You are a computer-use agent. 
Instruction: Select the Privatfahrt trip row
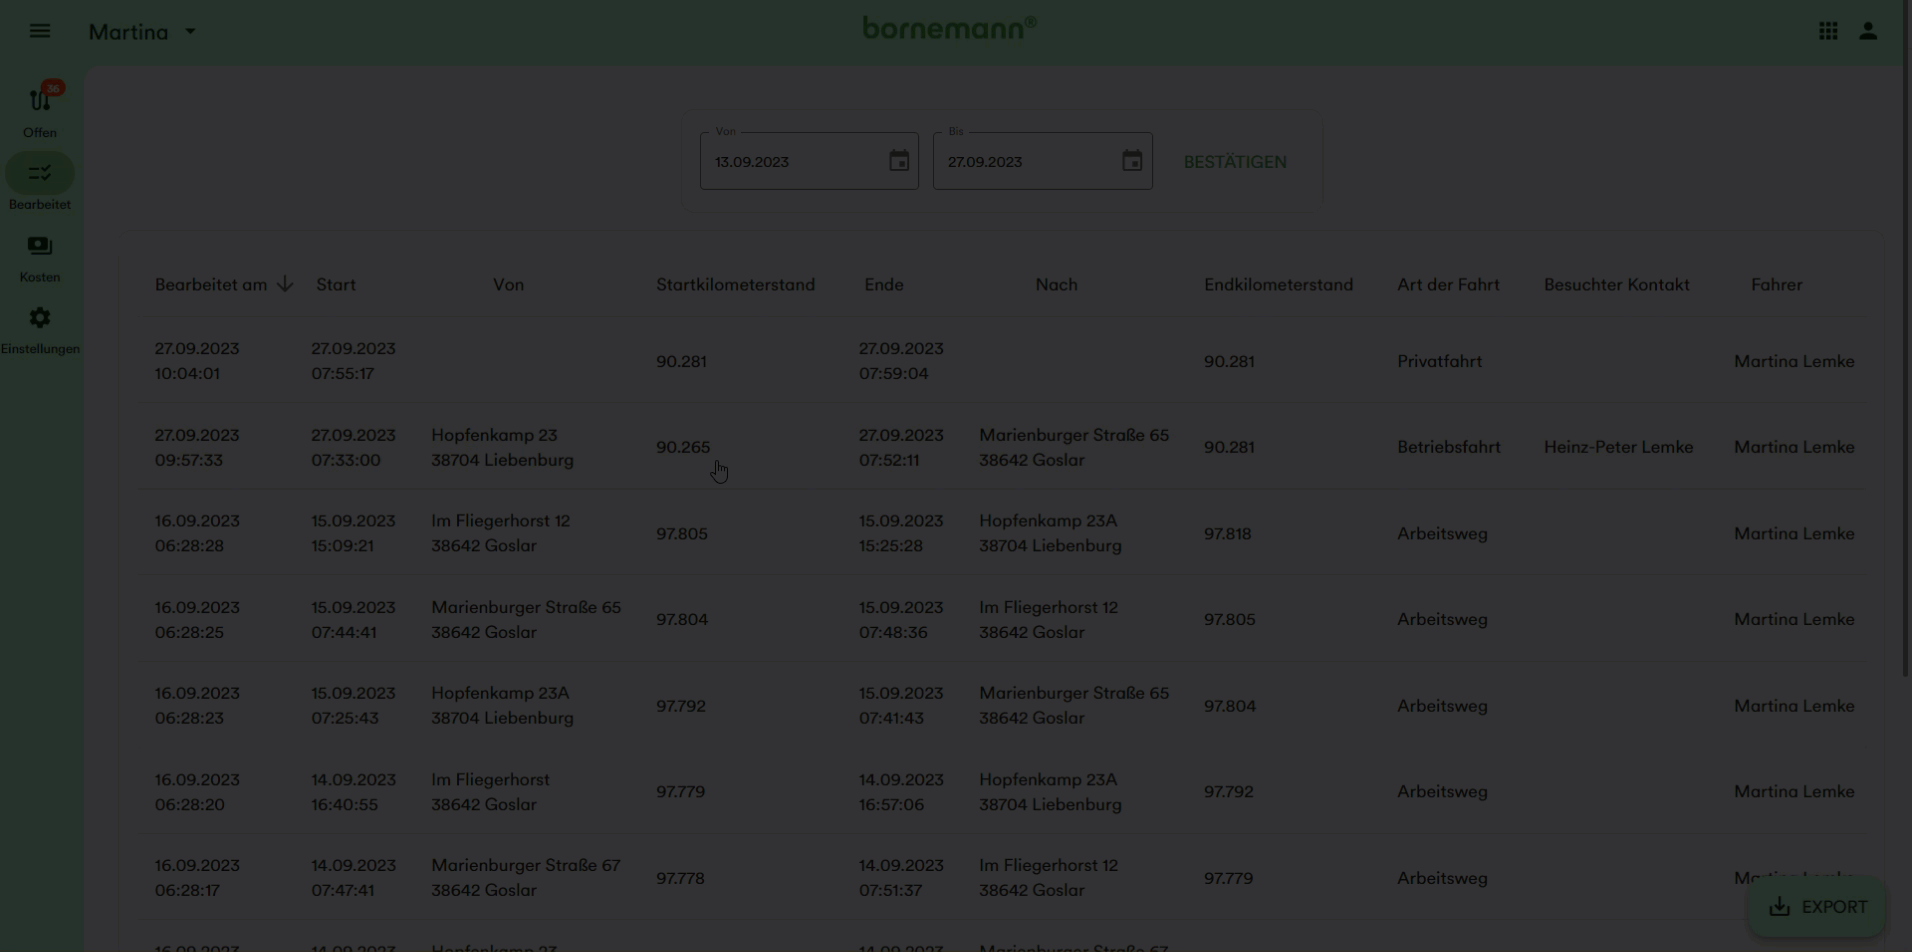click(x=1000, y=361)
